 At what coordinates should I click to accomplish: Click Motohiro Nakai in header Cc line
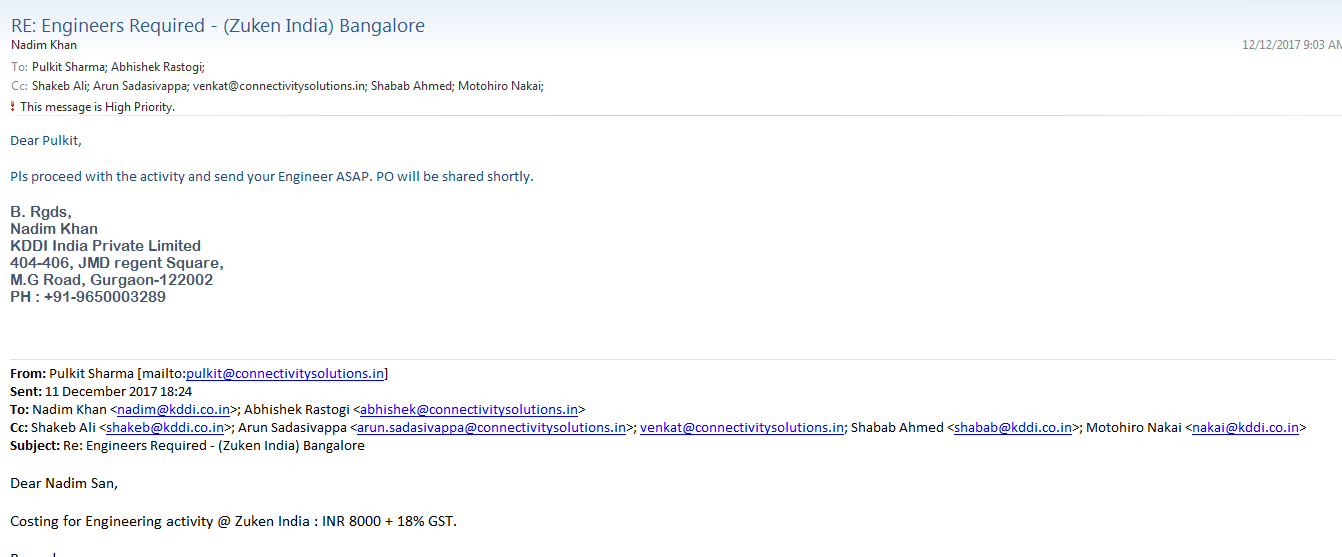coord(499,87)
